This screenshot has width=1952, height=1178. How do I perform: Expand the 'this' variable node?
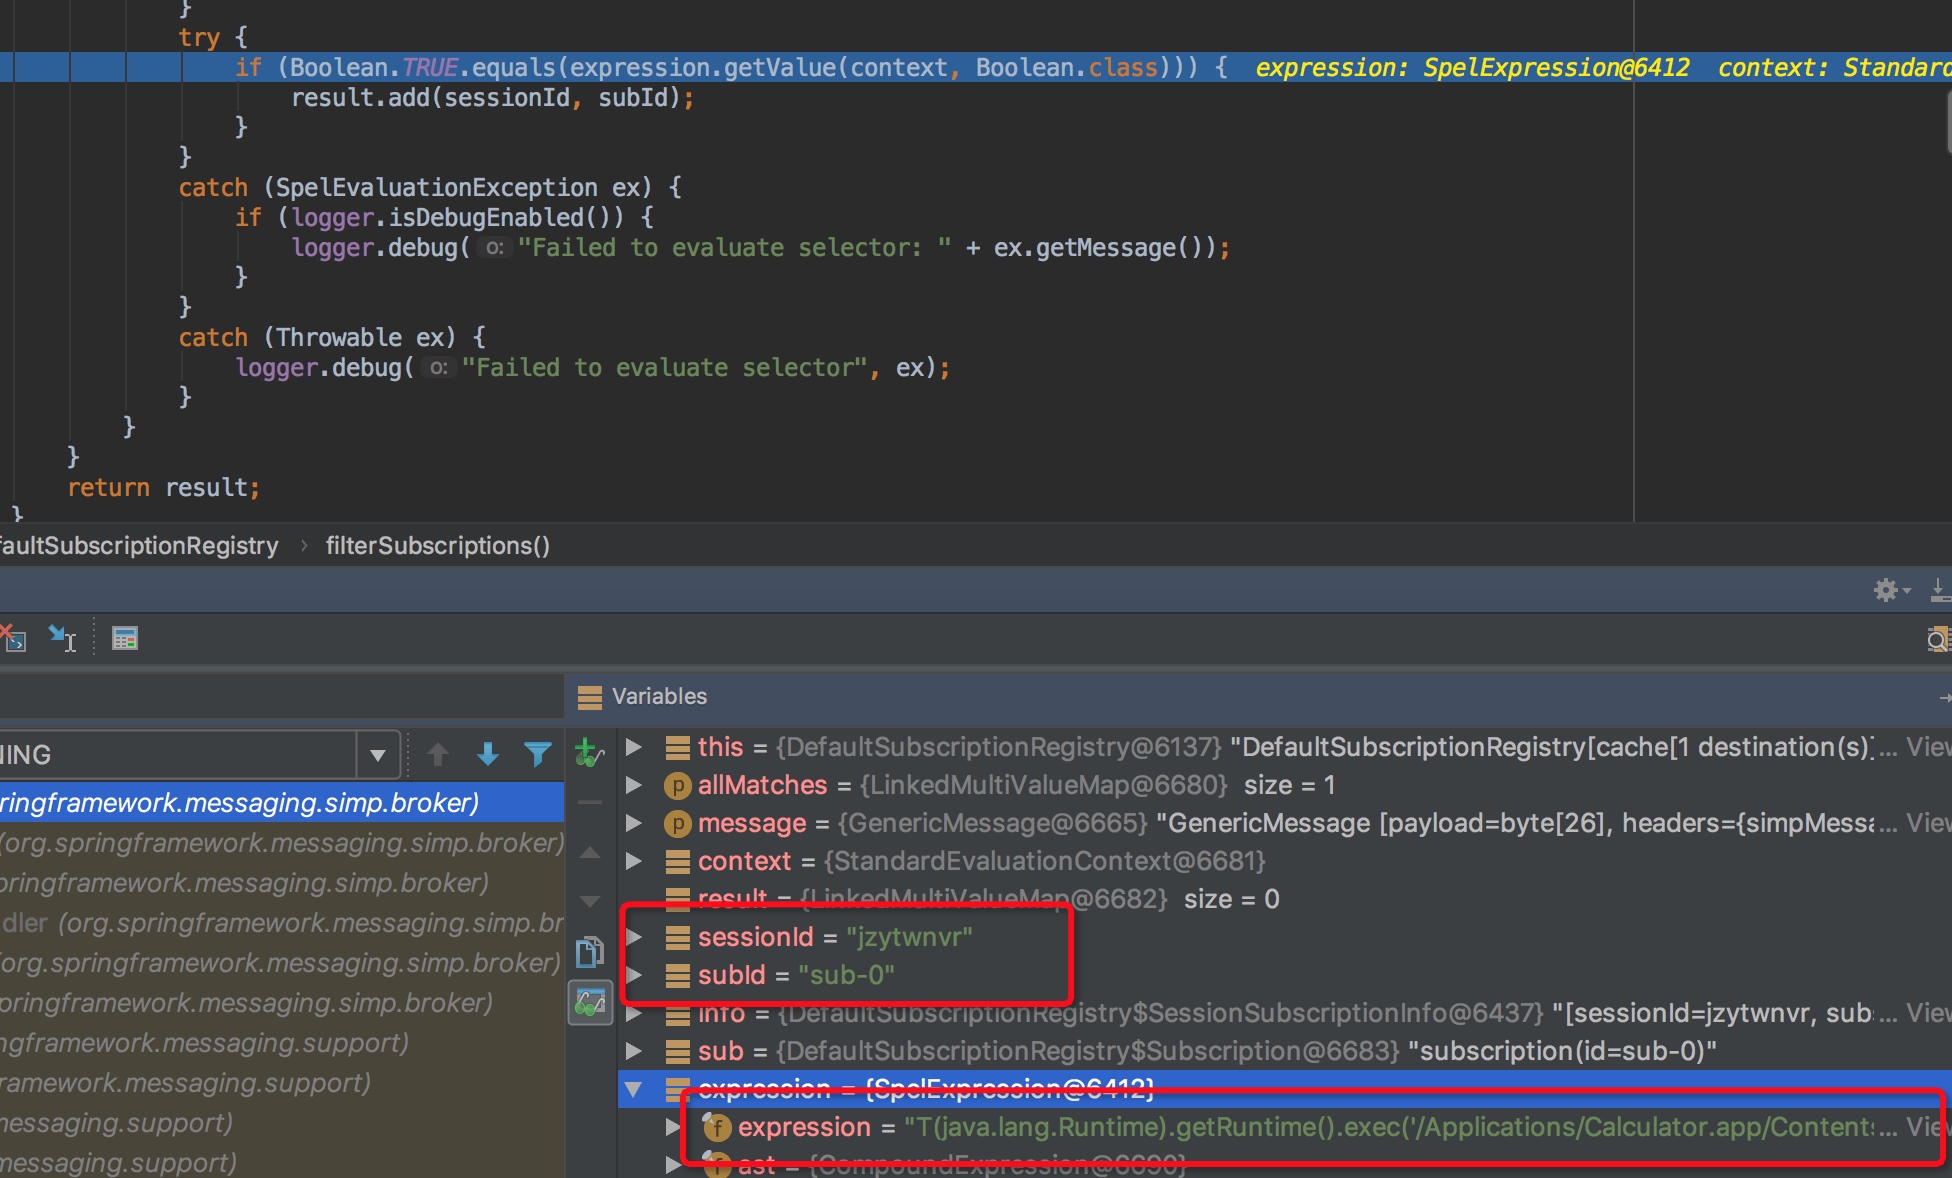point(634,747)
